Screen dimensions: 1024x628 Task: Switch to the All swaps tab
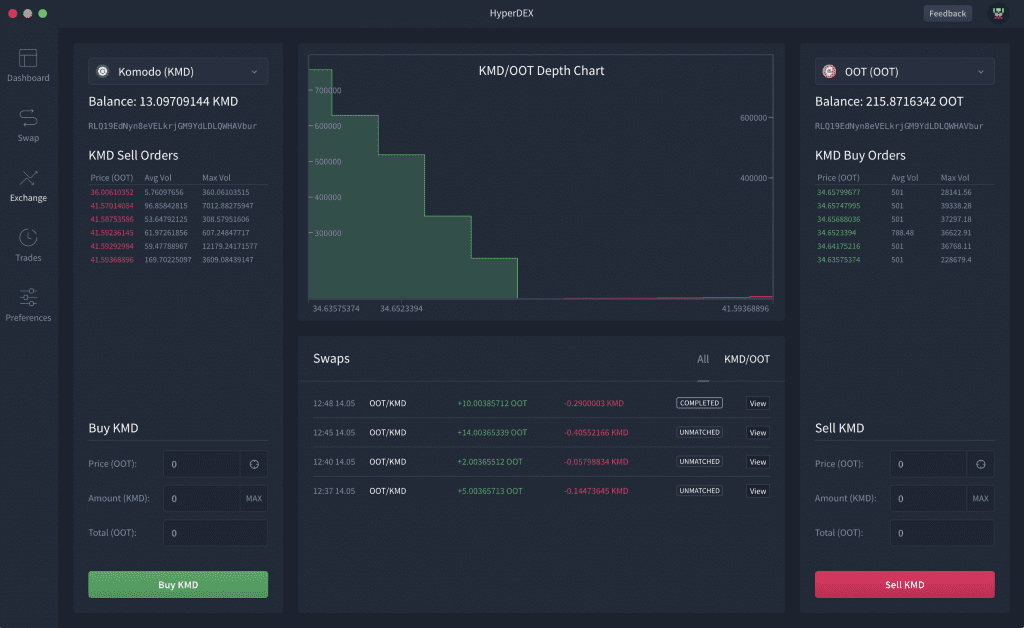(703, 359)
